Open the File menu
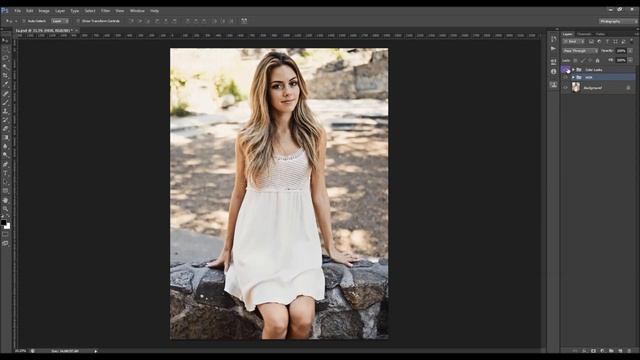Image resolution: width=640 pixels, height=360 pixels. (18, 11)
